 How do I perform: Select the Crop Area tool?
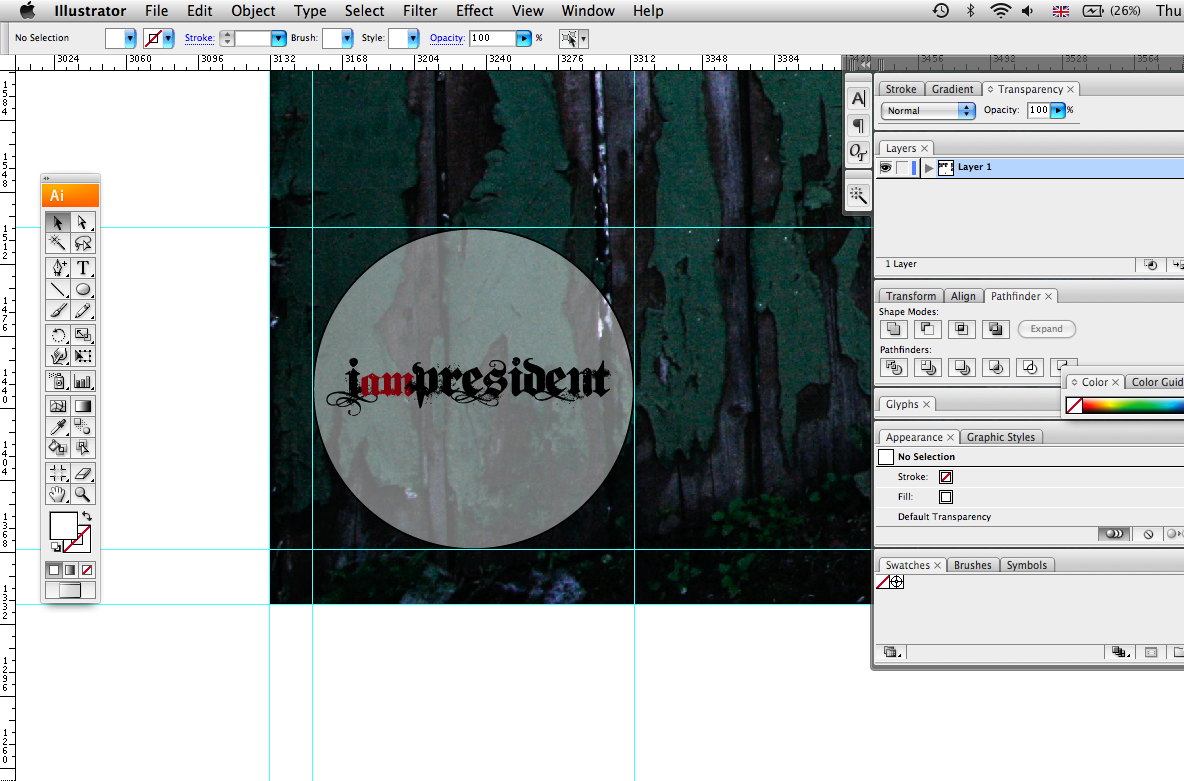[x=57, y=474]
